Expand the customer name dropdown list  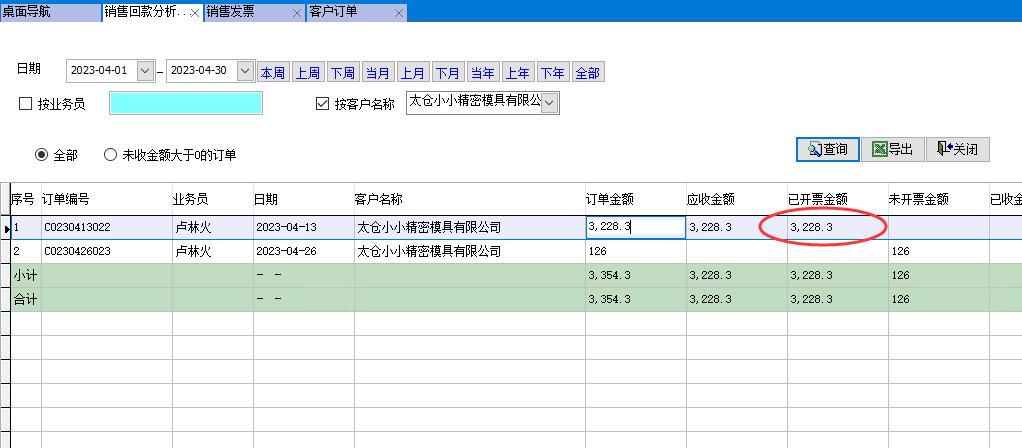pyautogui.click(x=550, y=102)
